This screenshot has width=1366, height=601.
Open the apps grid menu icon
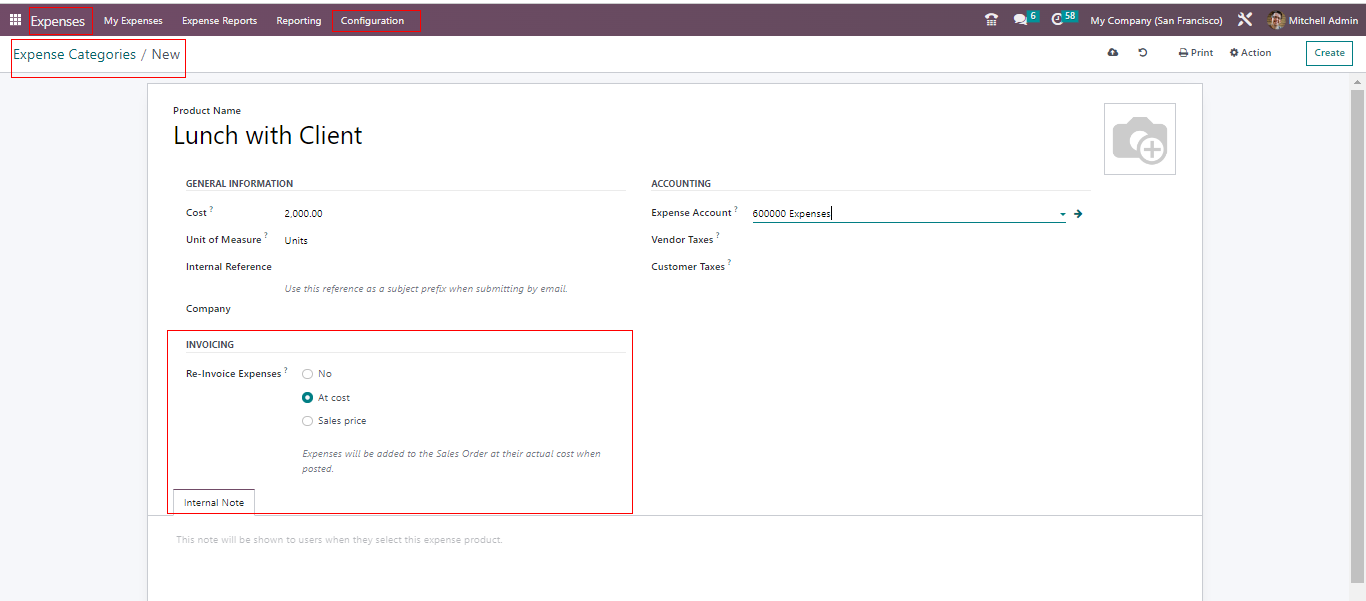click(15, 20)
